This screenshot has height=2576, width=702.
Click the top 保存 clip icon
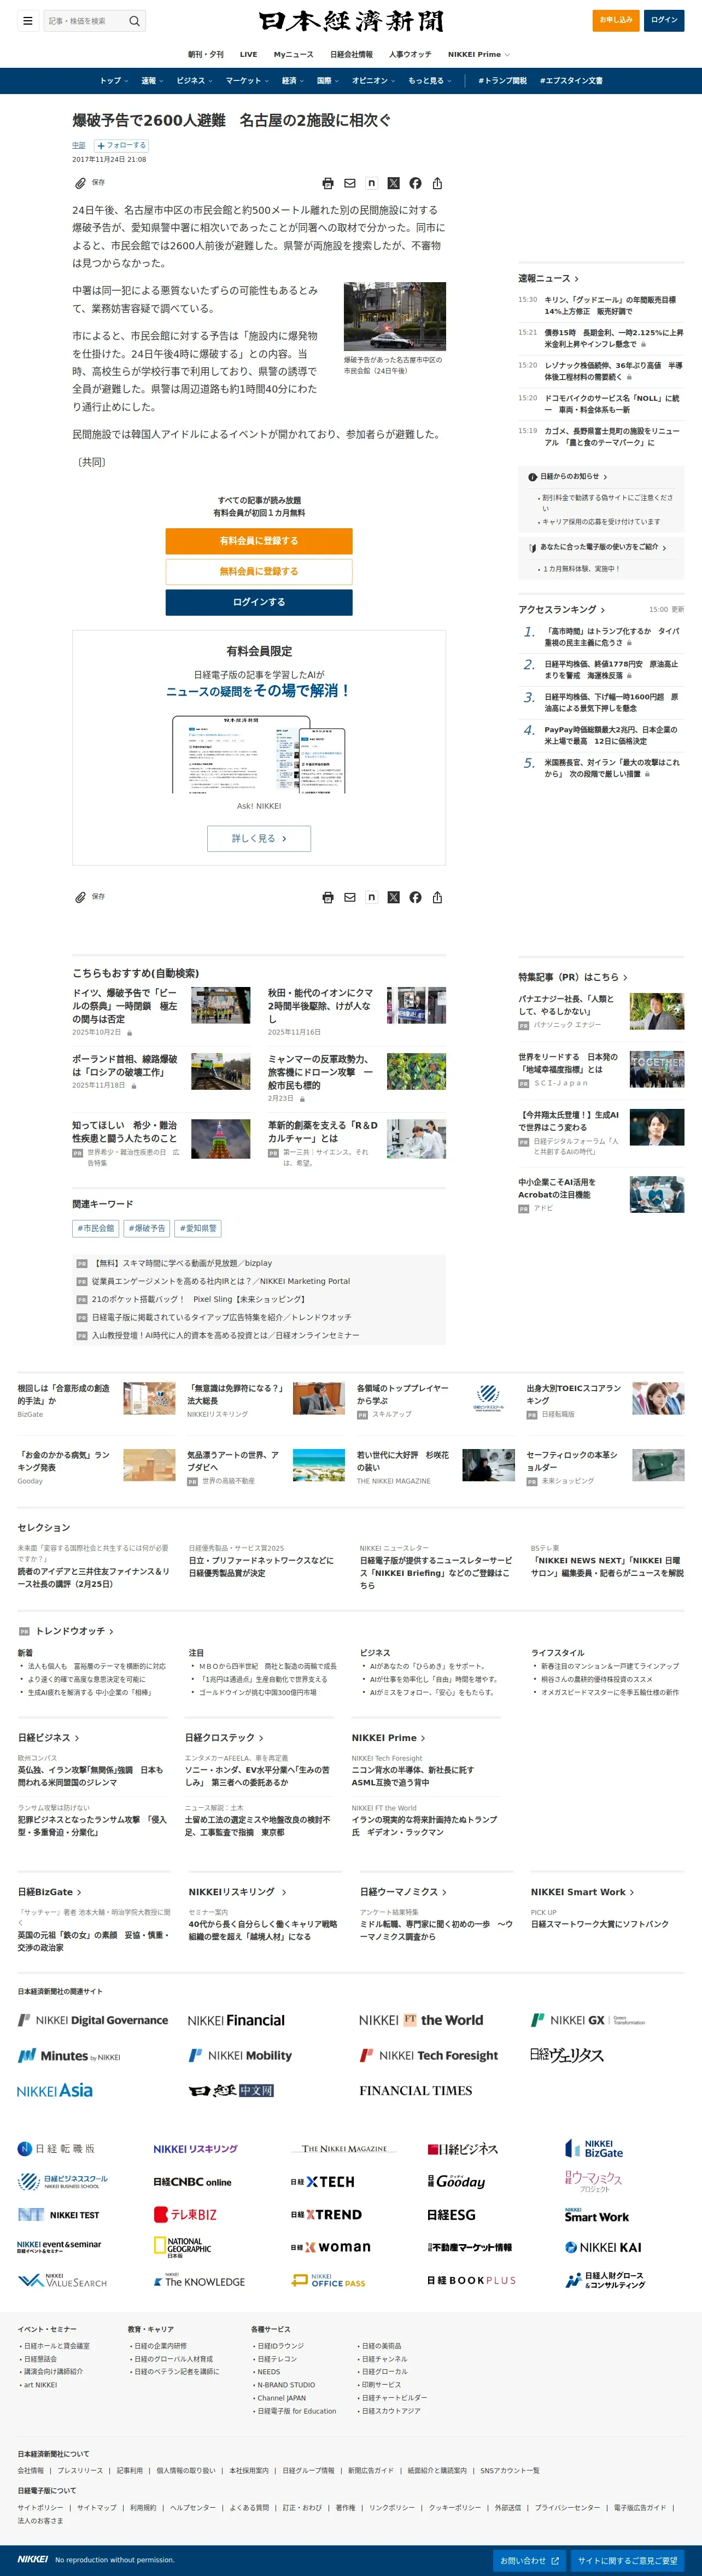(x=80, y=183)
